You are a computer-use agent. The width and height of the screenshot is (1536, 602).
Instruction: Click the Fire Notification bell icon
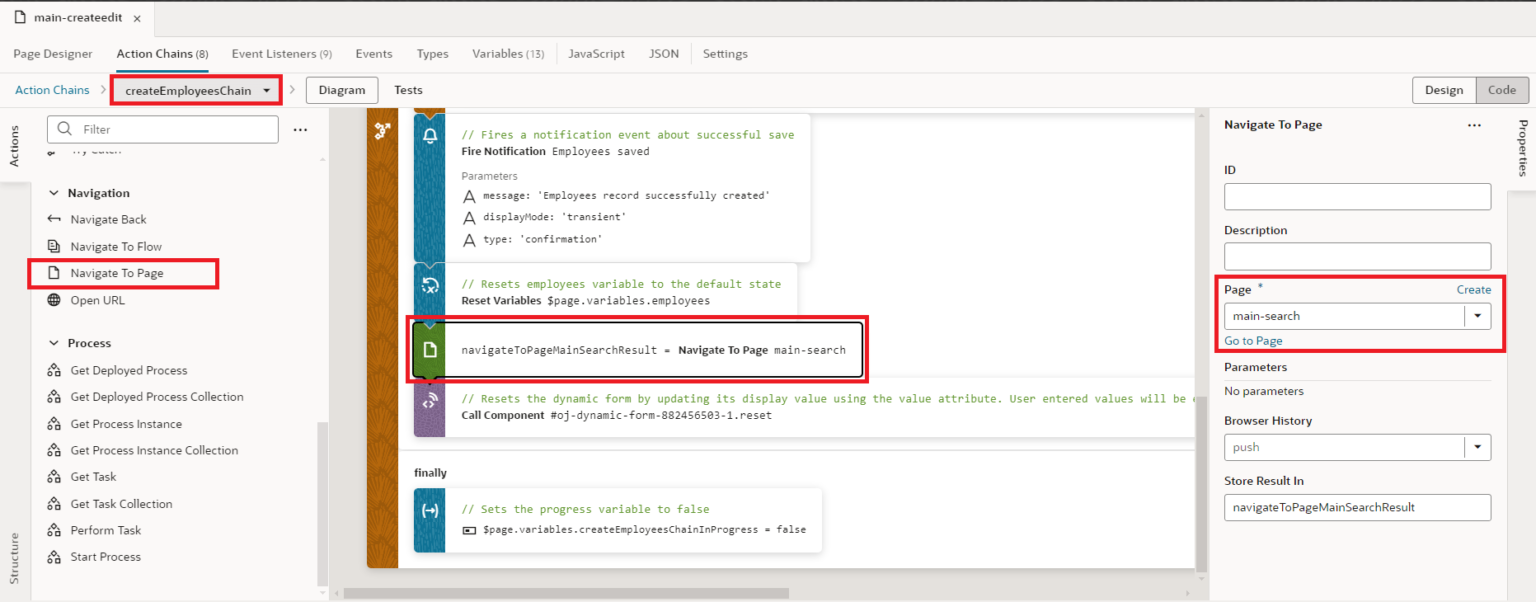click(x=430, y=135)
